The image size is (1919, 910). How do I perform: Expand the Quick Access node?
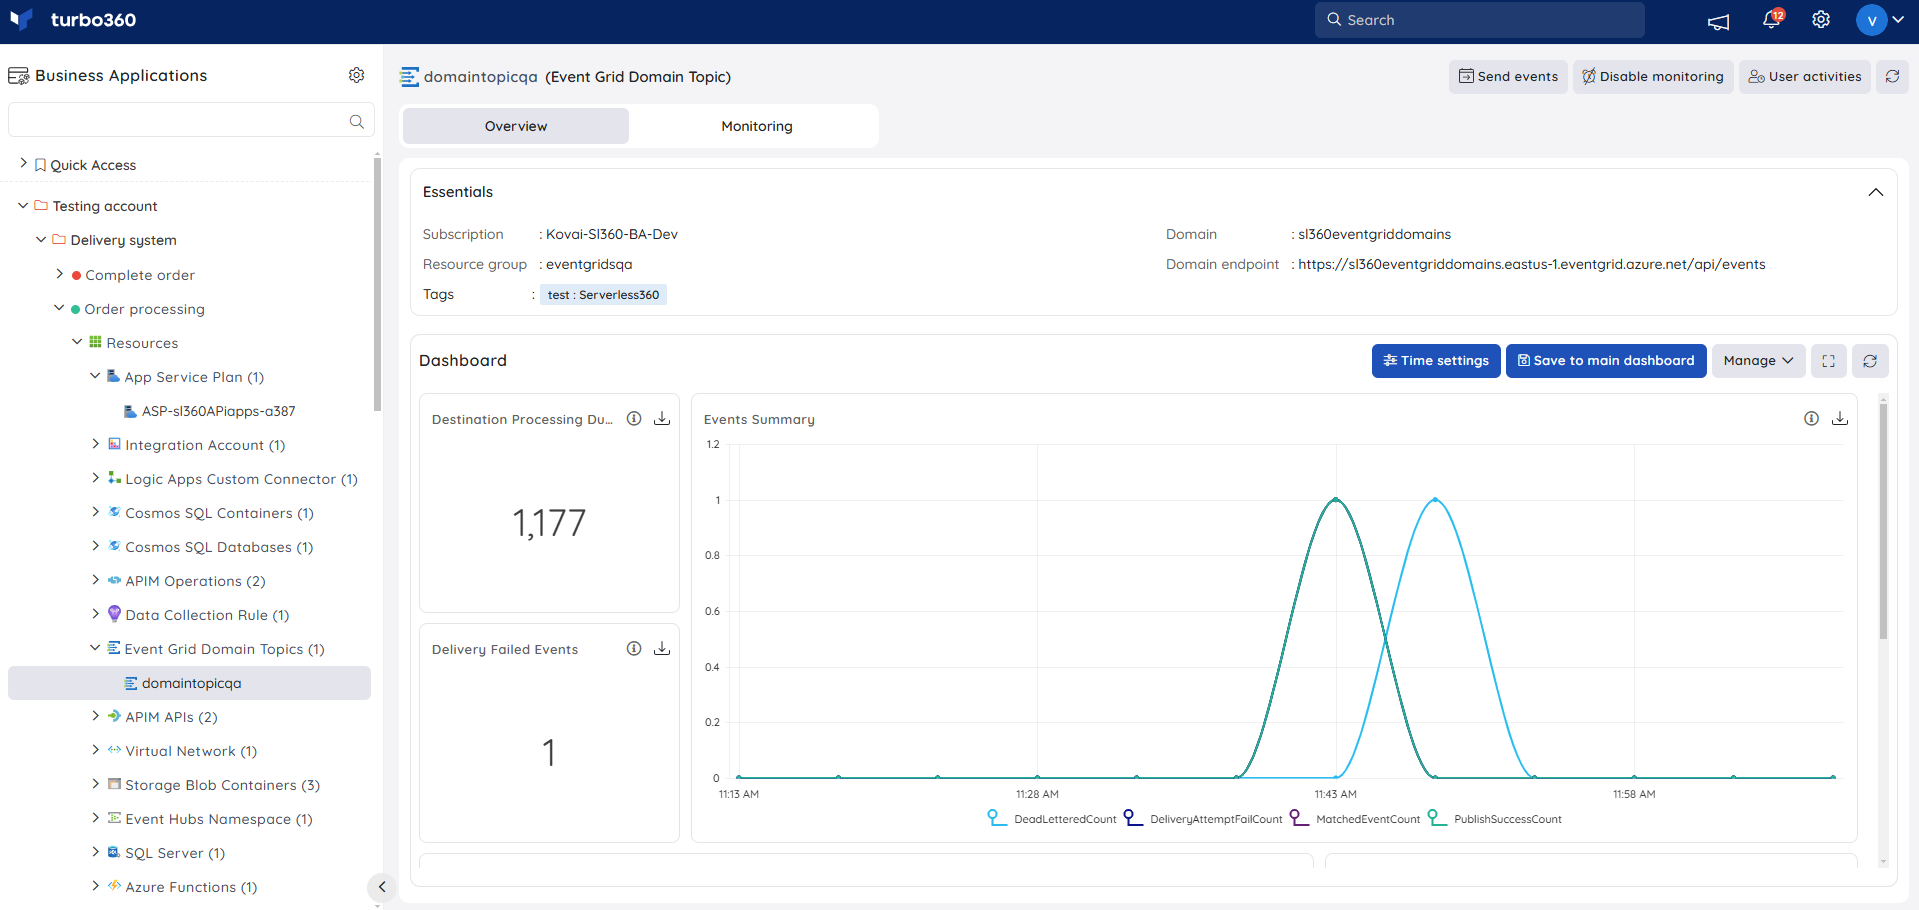click(x=23, y=163)
